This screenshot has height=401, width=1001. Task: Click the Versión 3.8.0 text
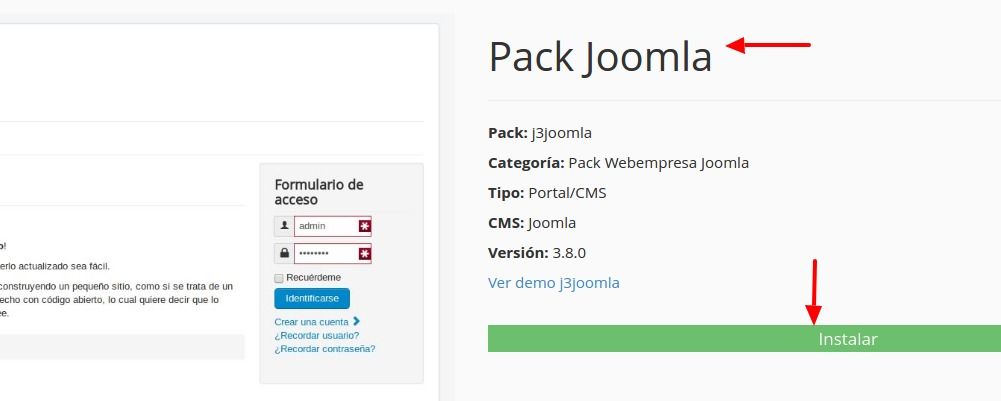(x=537, y=253)
